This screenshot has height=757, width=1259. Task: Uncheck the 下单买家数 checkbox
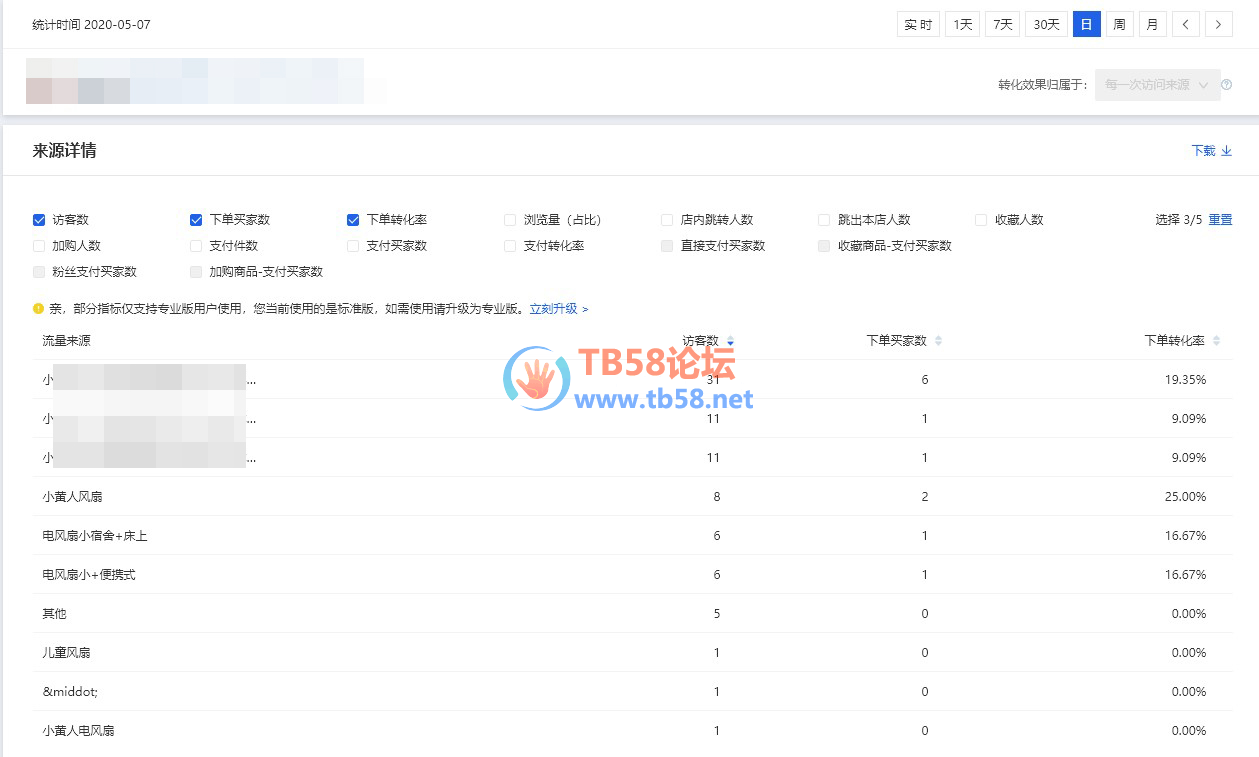[x=196, y=220]
